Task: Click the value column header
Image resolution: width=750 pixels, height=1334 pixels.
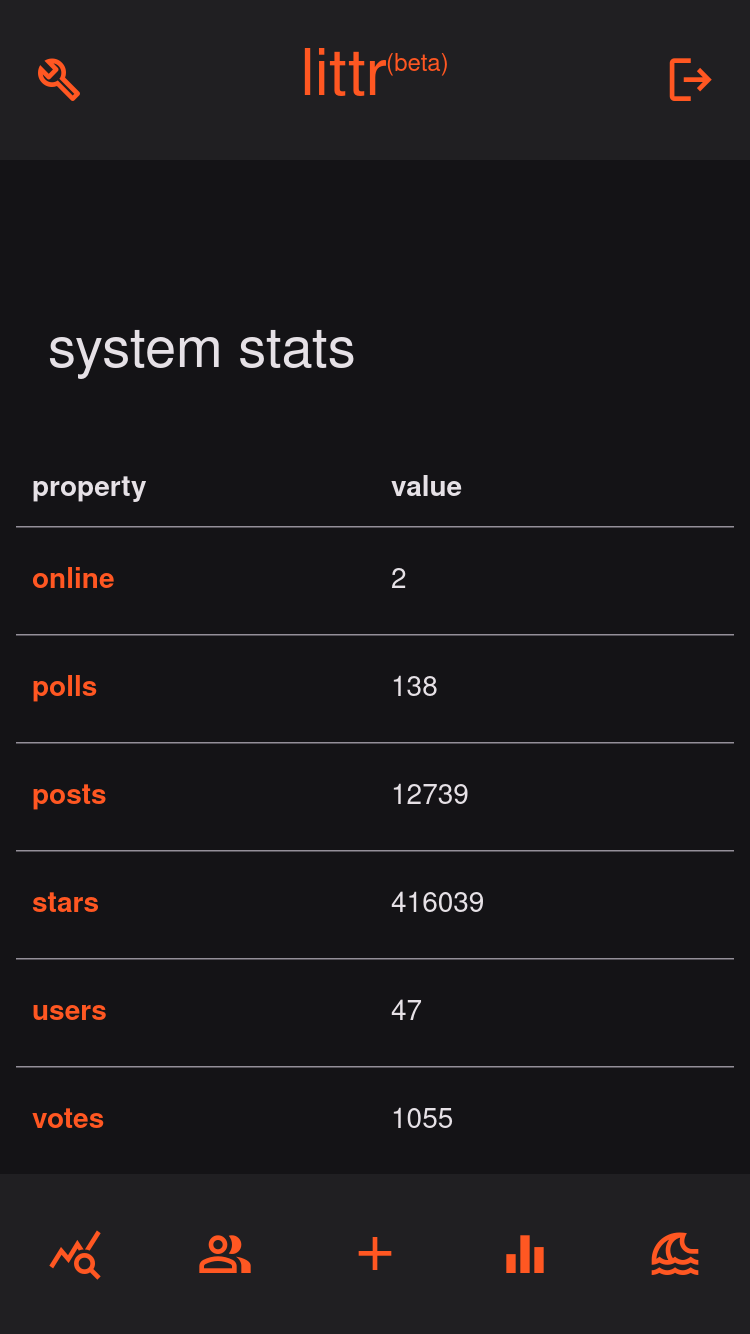Action: click(x=427, y=486)
